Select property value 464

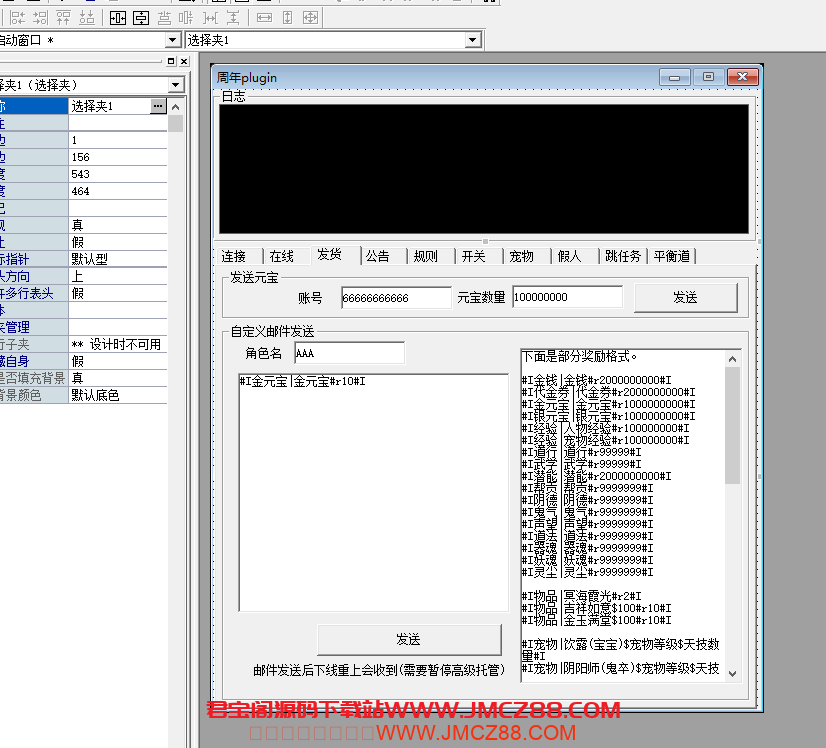pos(118,191)
